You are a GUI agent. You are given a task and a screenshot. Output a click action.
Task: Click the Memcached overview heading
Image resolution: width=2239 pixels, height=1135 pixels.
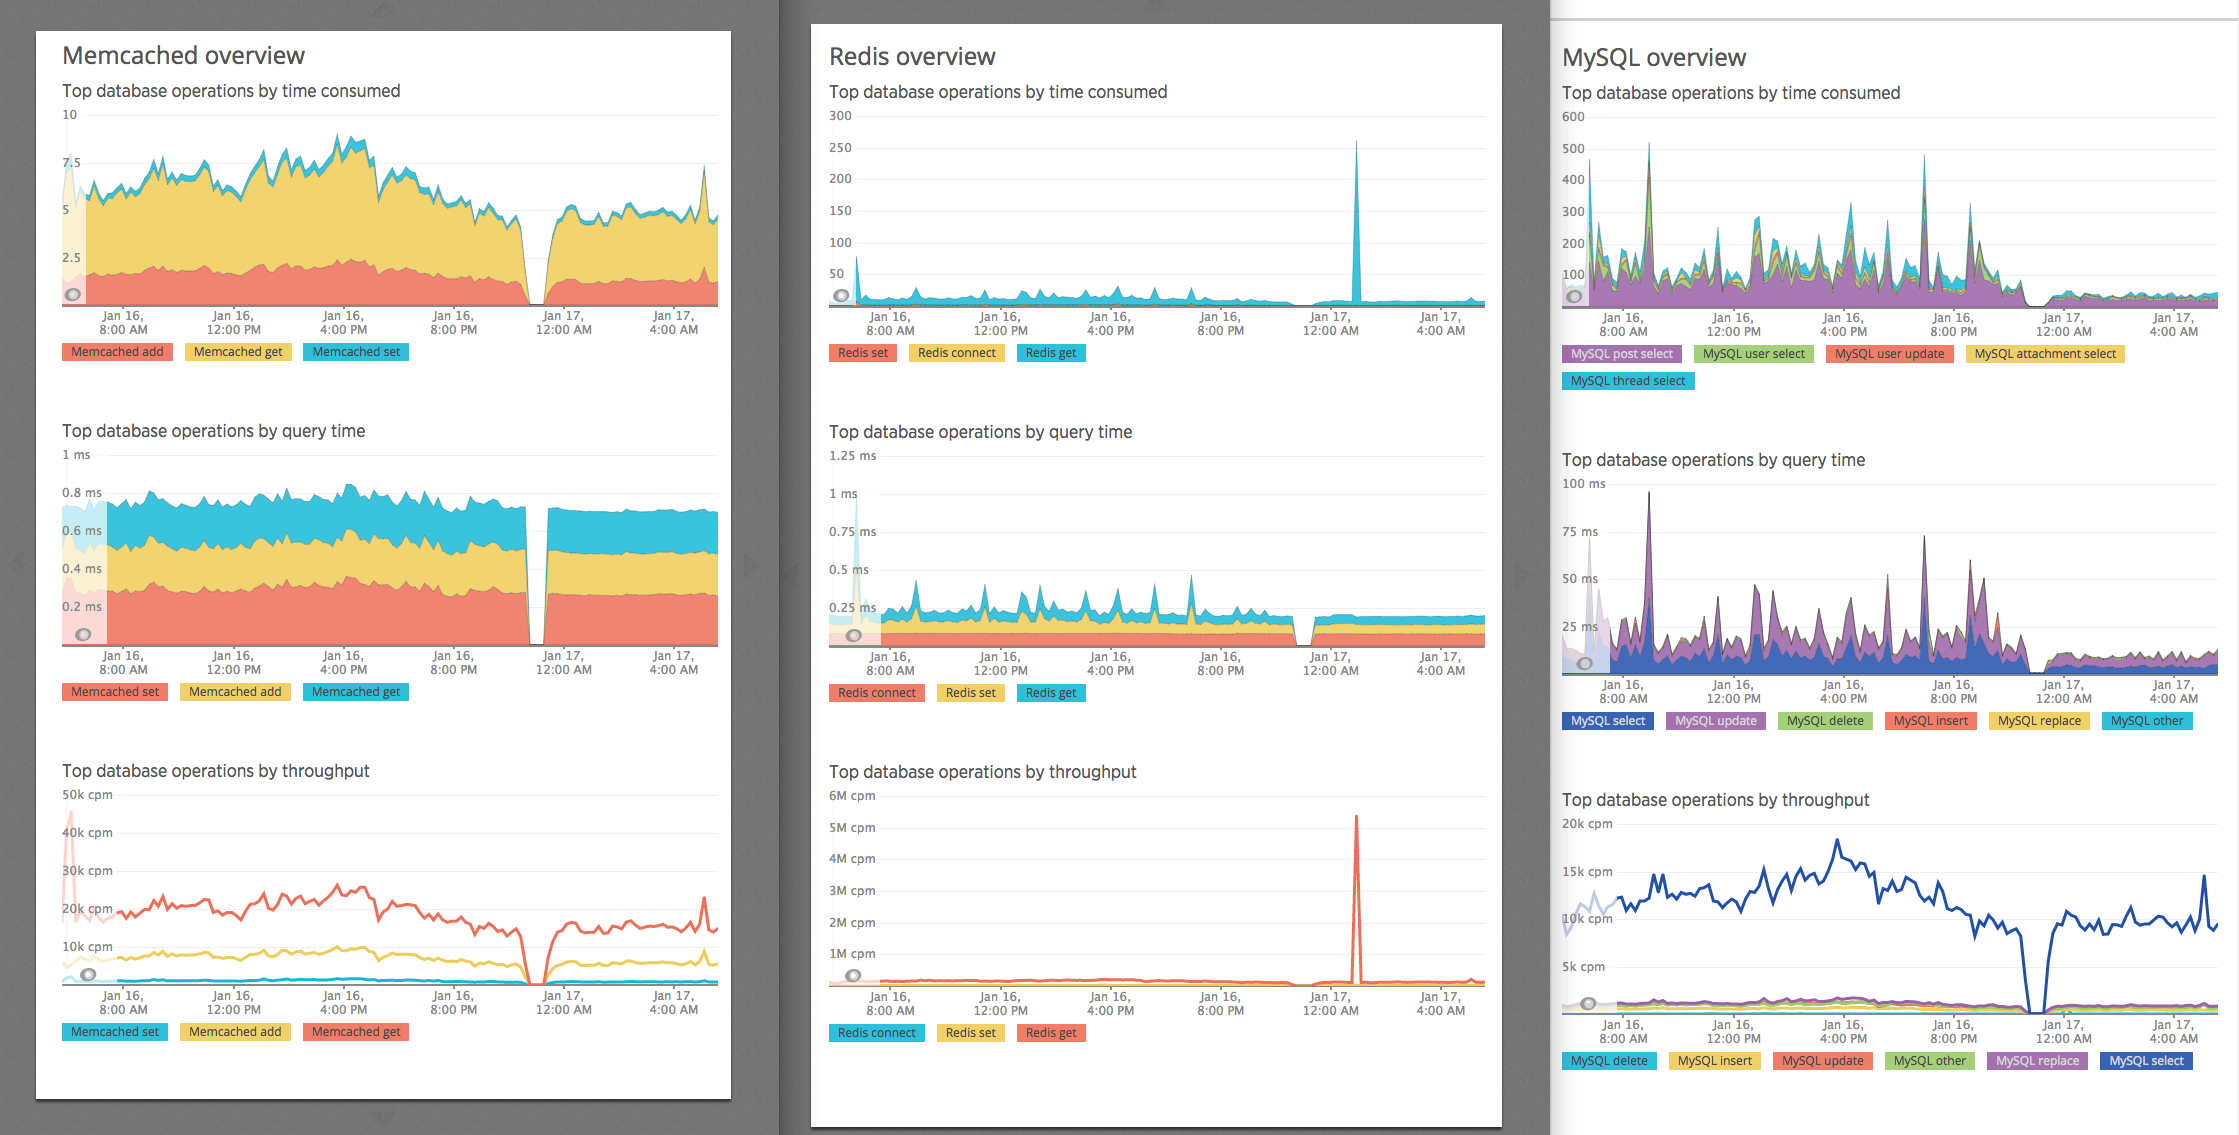click(183, 56)
